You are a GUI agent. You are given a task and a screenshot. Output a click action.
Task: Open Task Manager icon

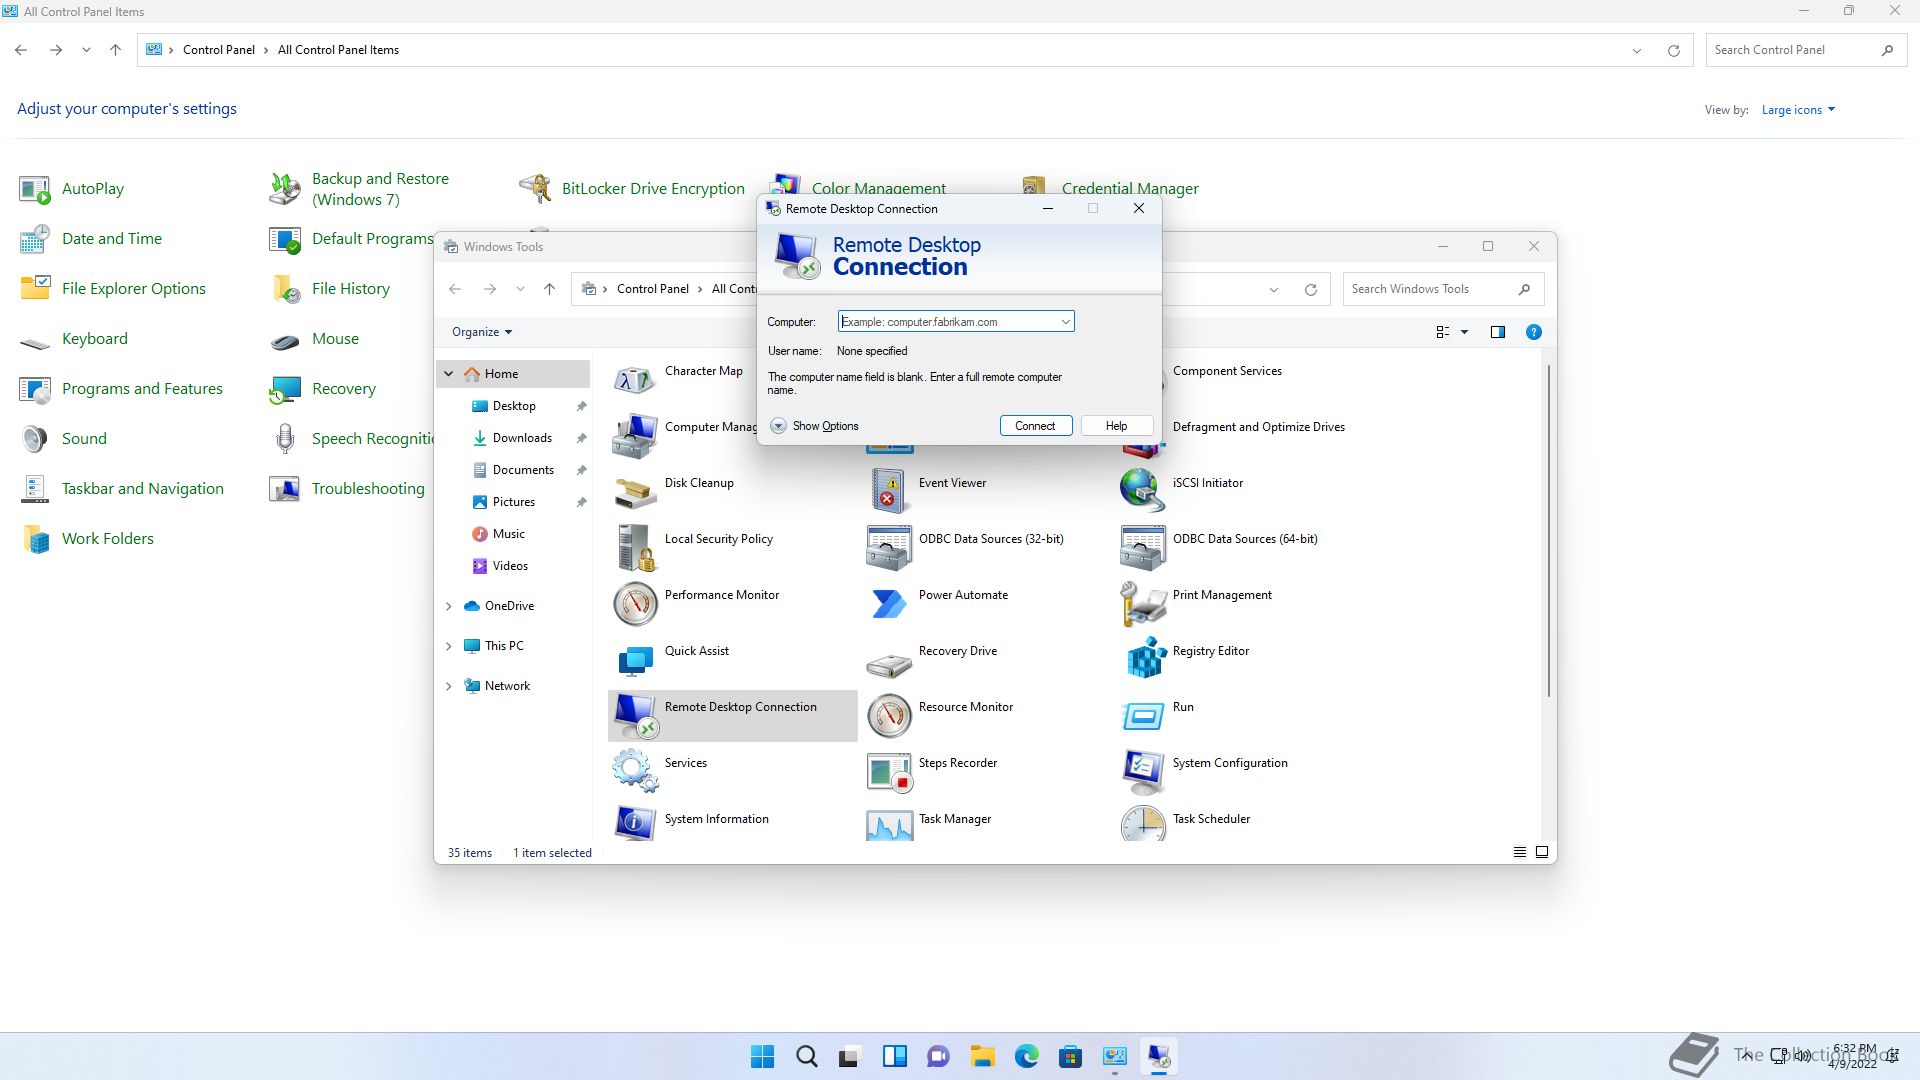[x=889, y=823]
